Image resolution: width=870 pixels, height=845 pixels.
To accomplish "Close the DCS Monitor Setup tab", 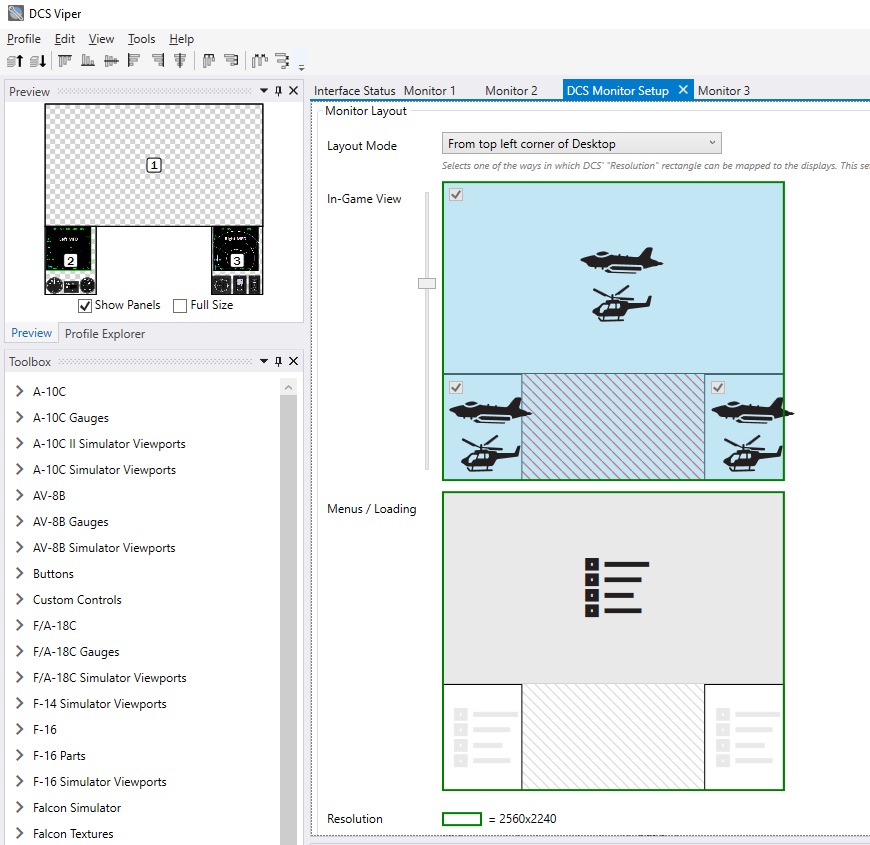I will pos(683,90).
